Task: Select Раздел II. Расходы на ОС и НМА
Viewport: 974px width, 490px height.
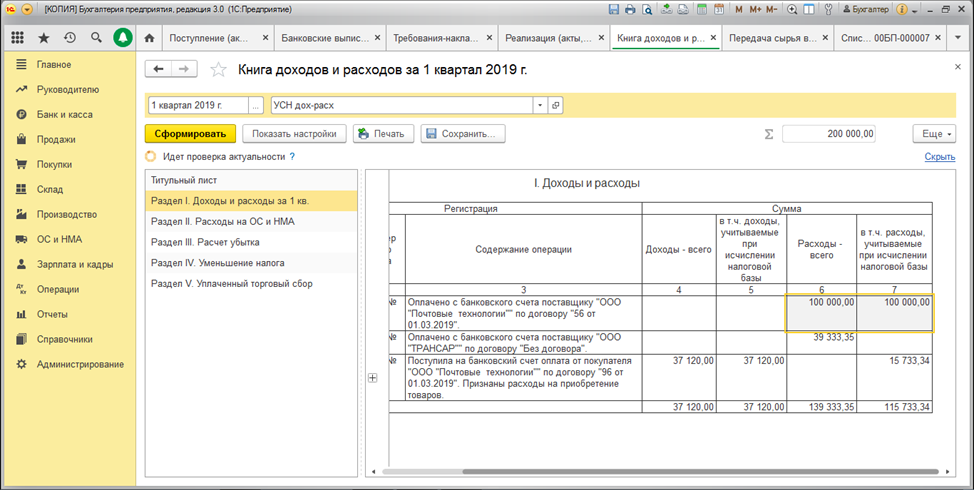Action: point(251,221)
